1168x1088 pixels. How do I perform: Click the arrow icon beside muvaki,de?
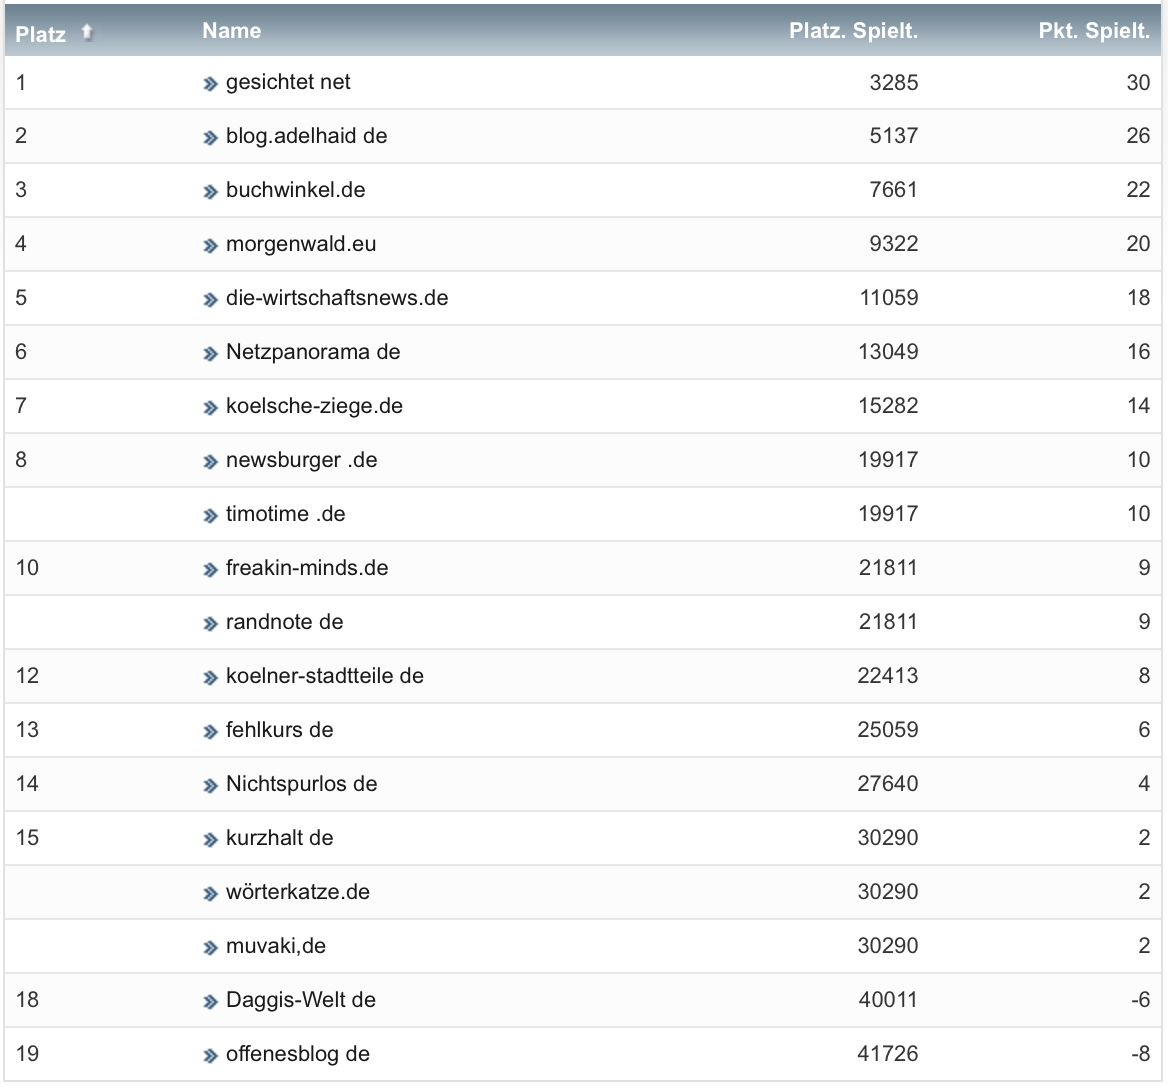tap(210, 948)
